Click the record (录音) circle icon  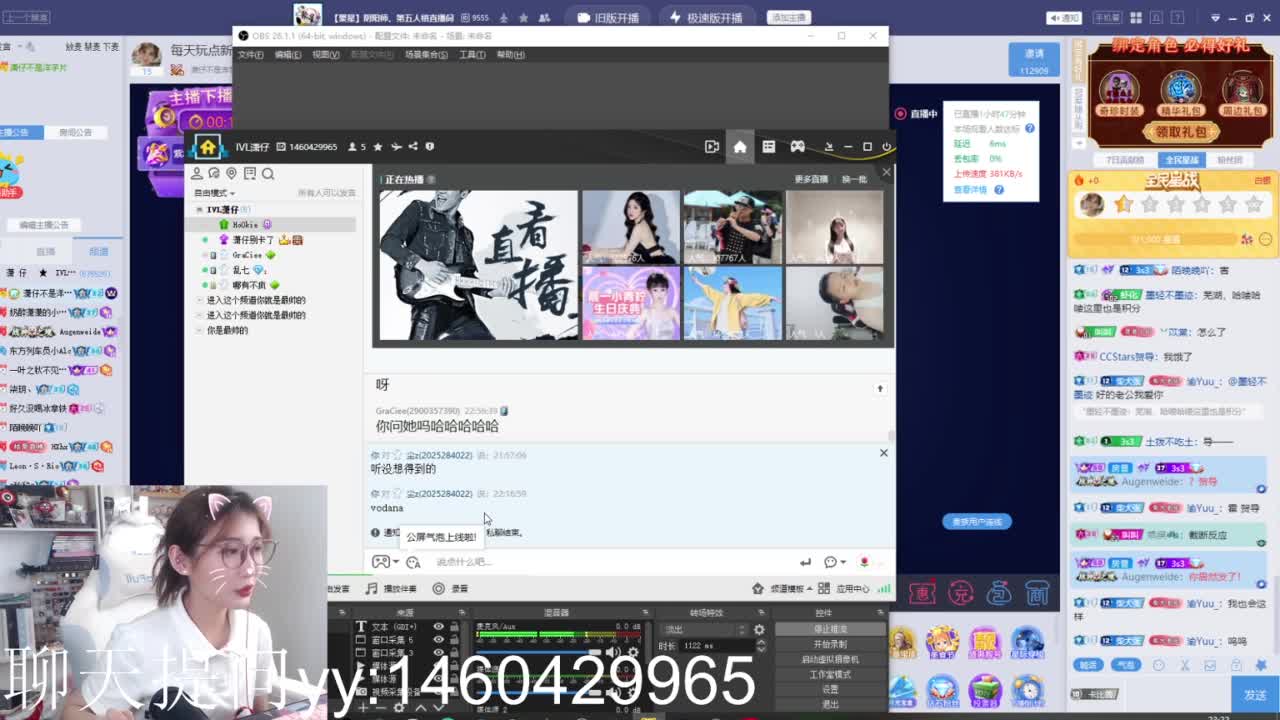pos(438,588)
